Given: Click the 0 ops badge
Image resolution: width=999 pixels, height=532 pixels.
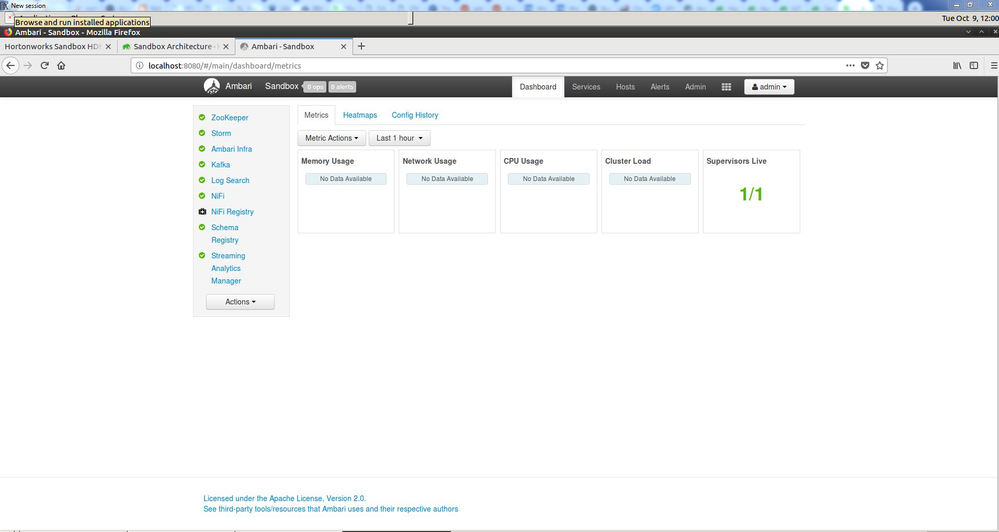Looking at the screenshot, I should (315, 87).
